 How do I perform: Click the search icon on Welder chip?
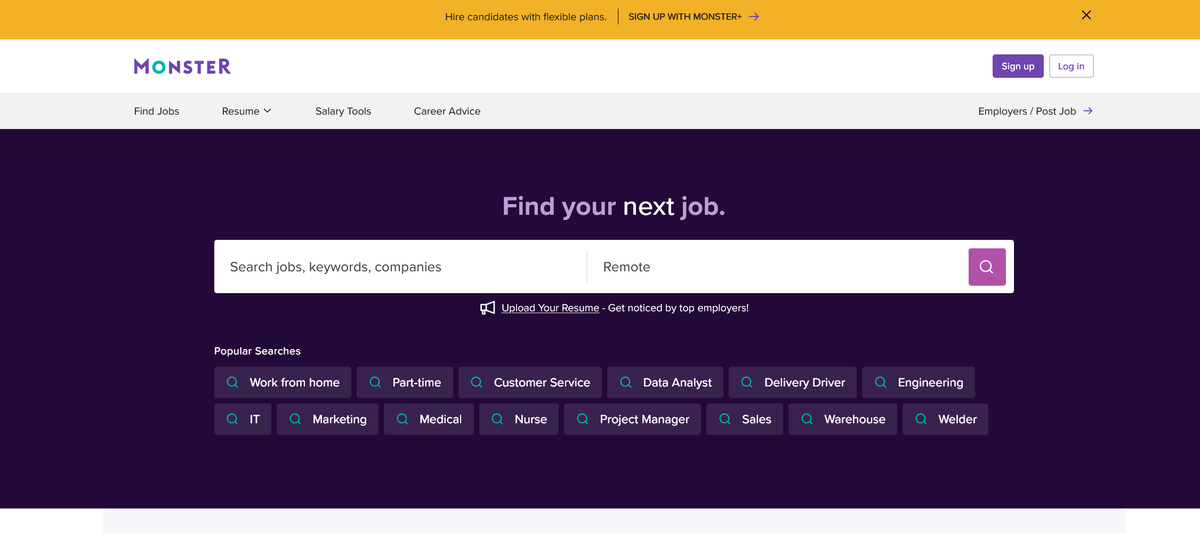(921, 419)
